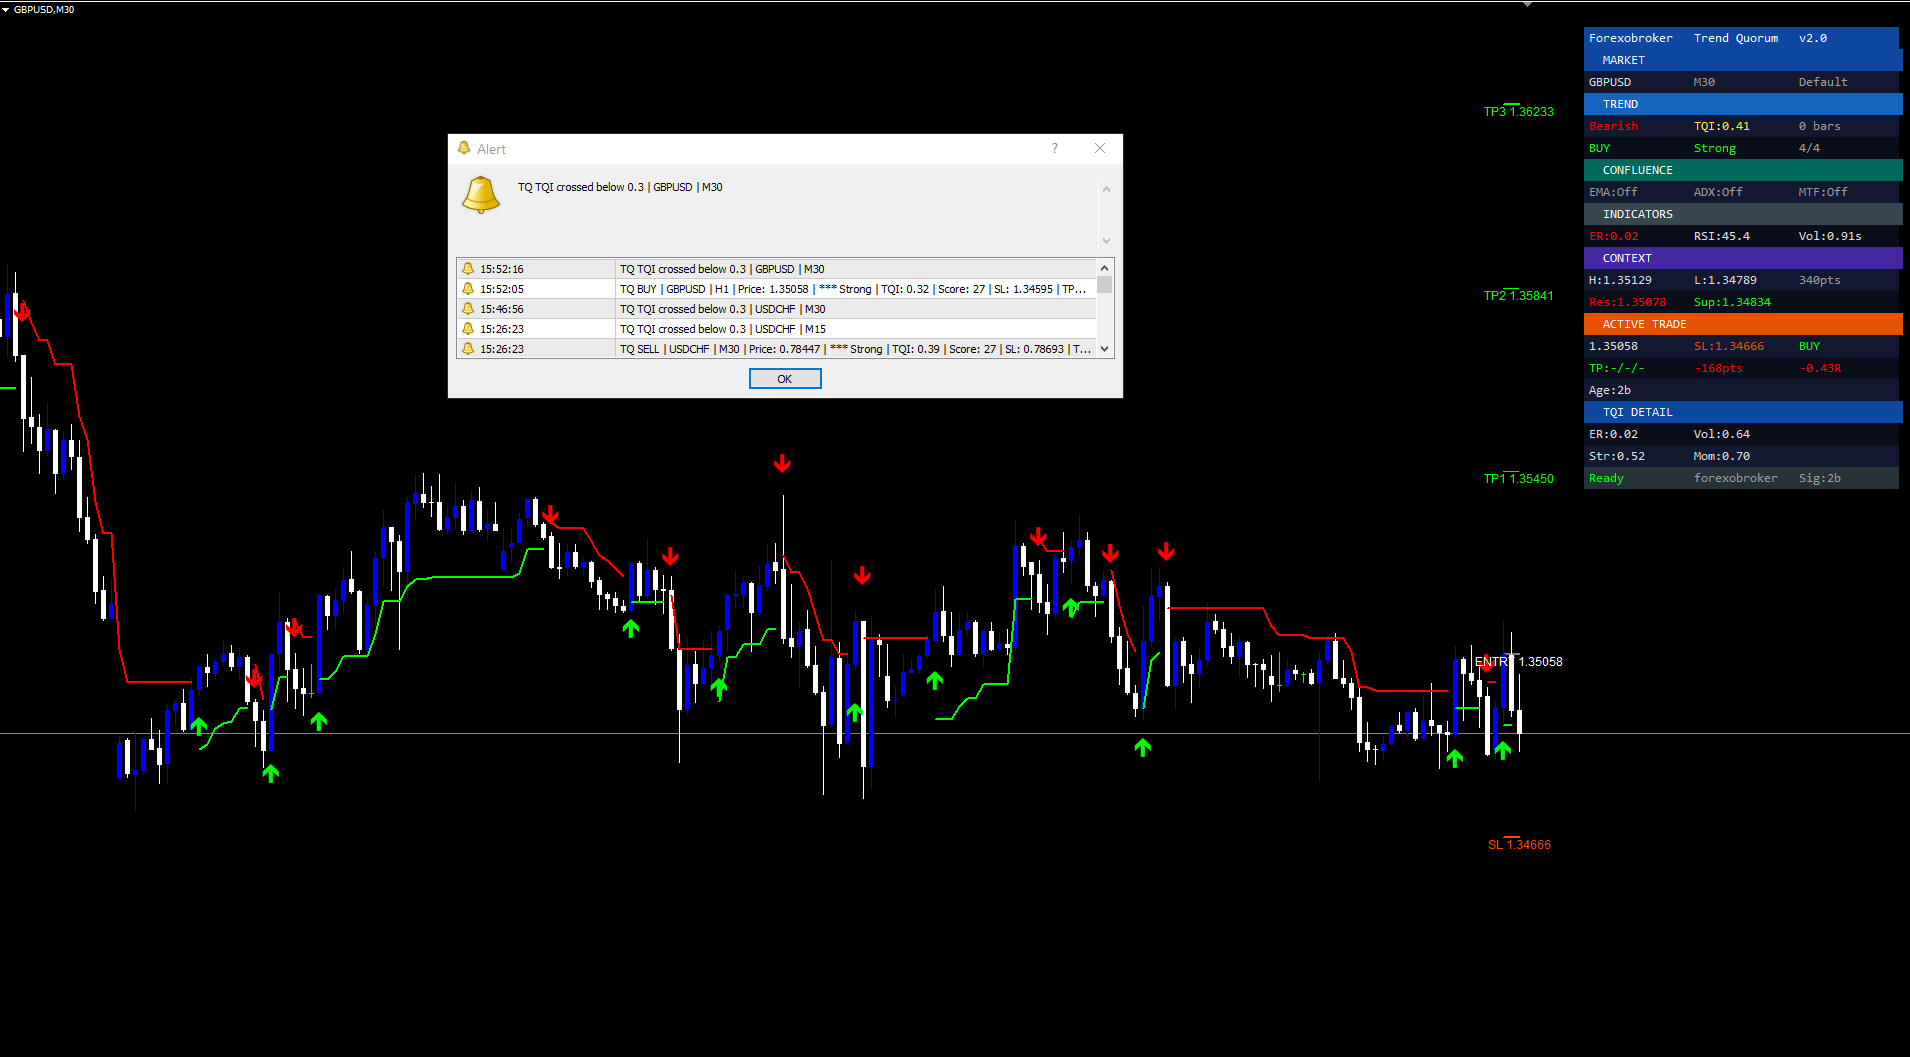The height and width of the screenshot is (1057, 1910).
Task: Click the Res:1.35078 resistance value
Action: 1628,302
